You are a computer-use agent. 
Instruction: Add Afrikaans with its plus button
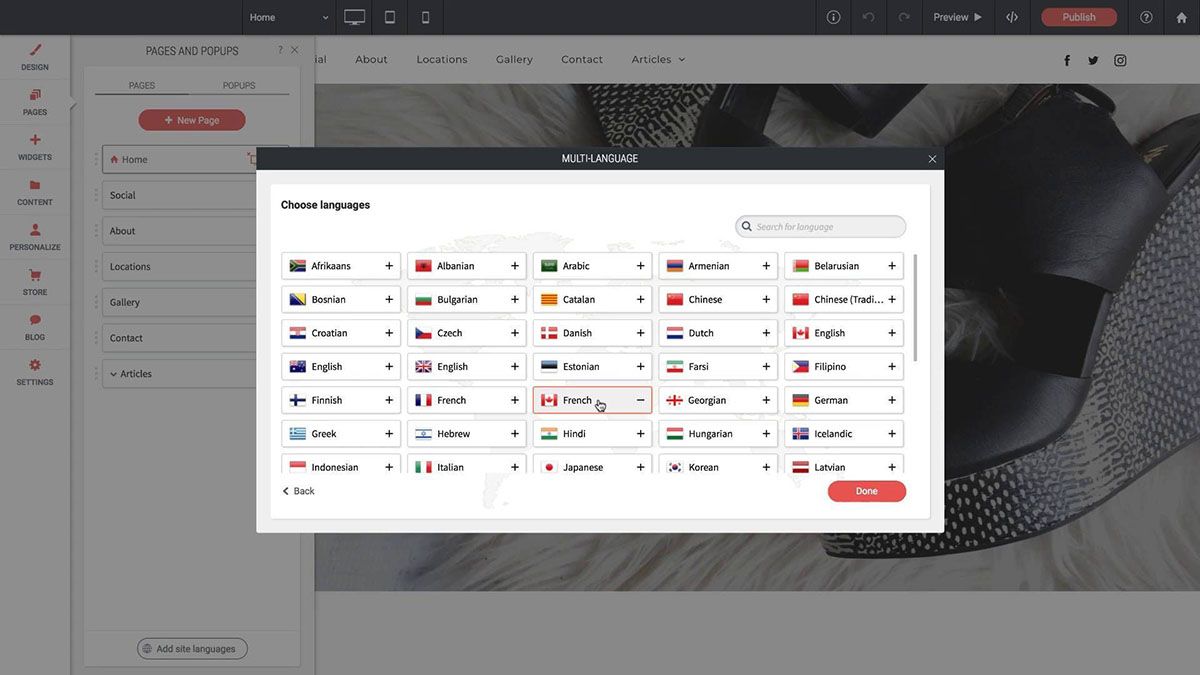click(x=389, y=266)
